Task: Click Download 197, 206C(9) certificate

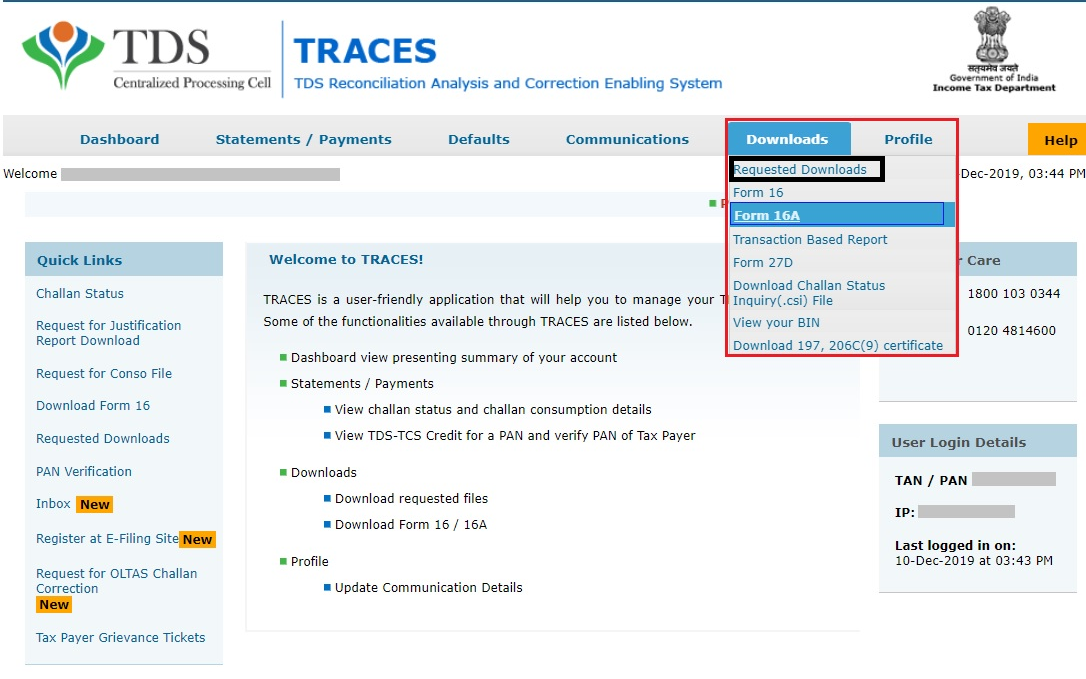Action: tap(838, 345)
